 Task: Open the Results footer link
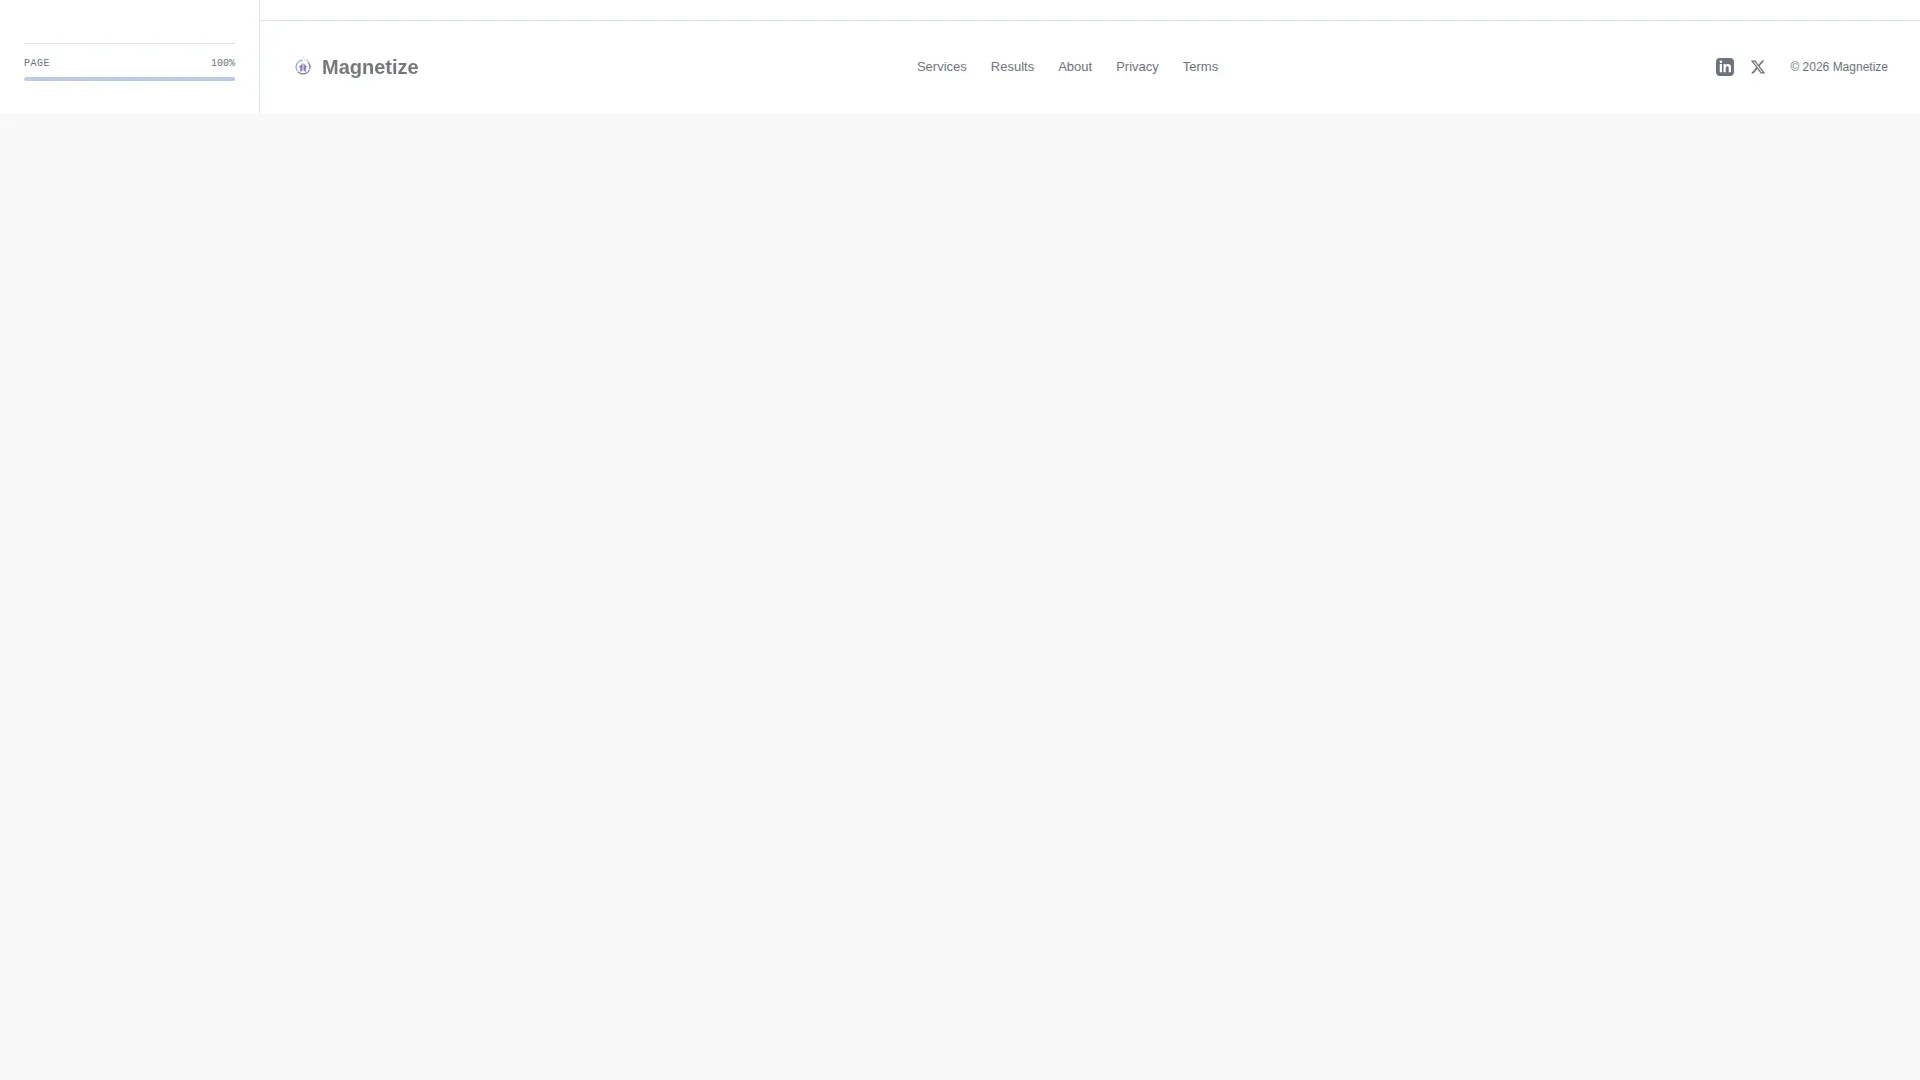click(x=1012, y=67)
